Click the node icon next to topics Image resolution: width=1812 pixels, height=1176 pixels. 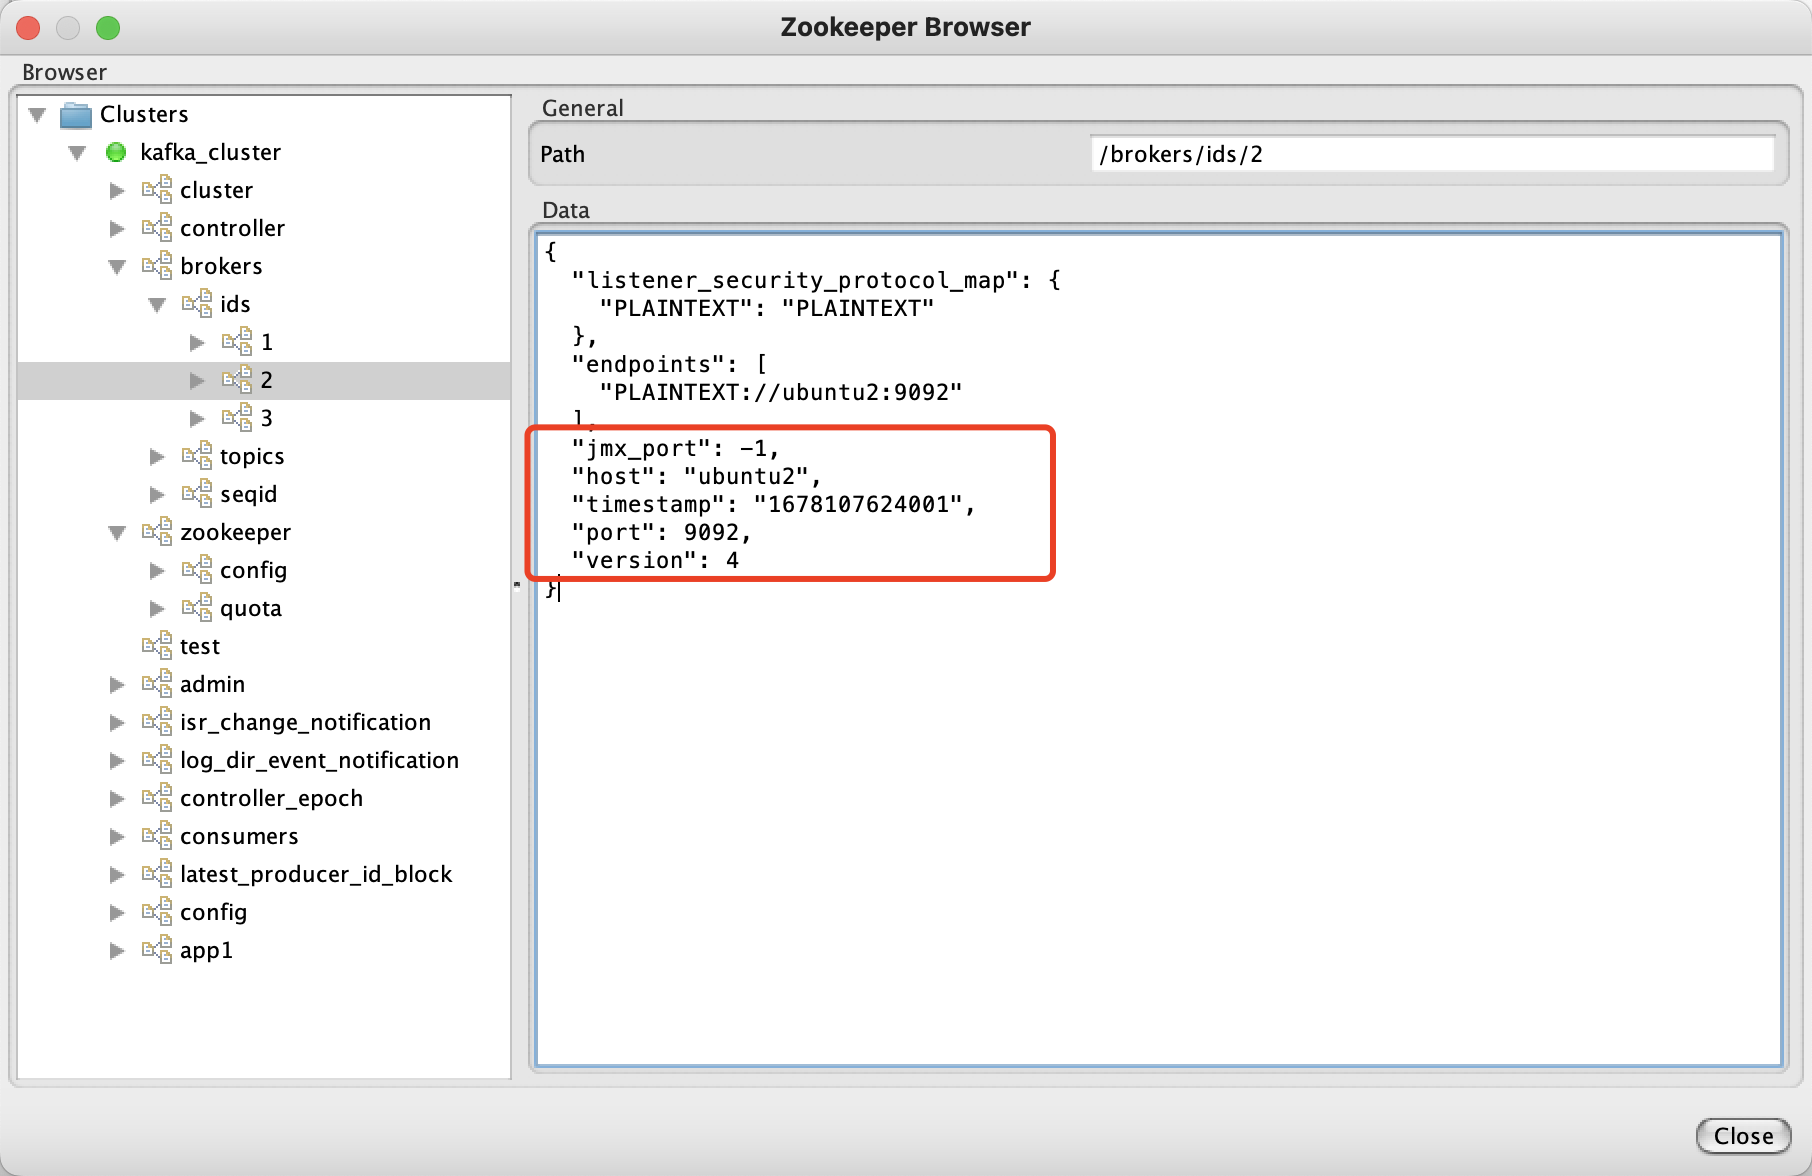pyautogui.click(x=197, y=456)
